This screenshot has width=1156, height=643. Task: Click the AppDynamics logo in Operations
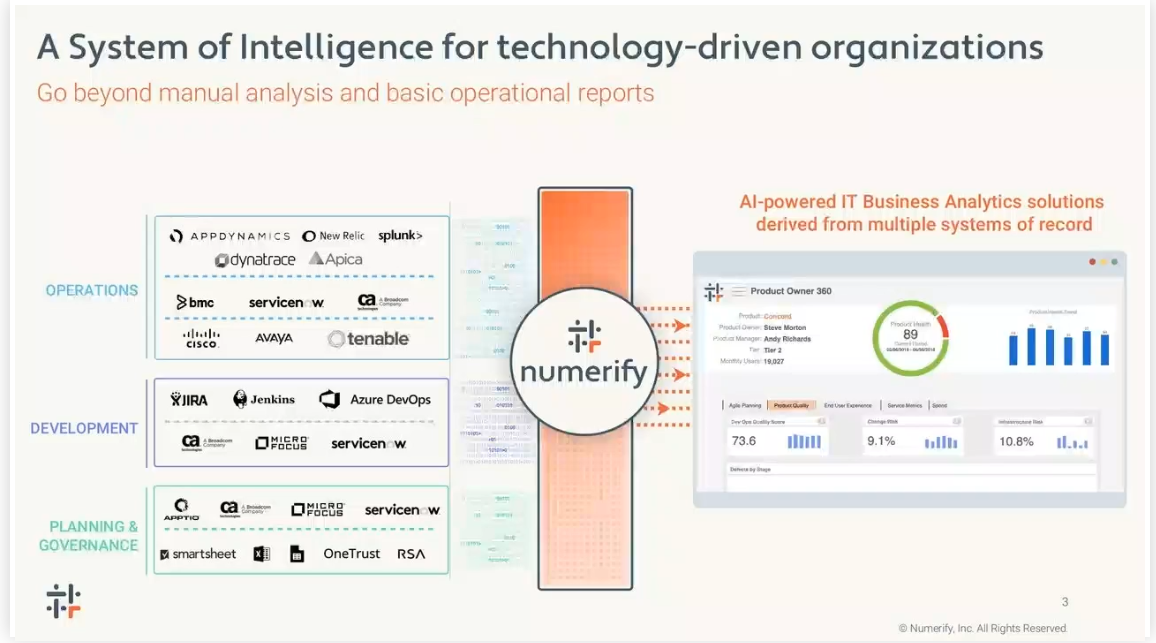tap(229, 236)
